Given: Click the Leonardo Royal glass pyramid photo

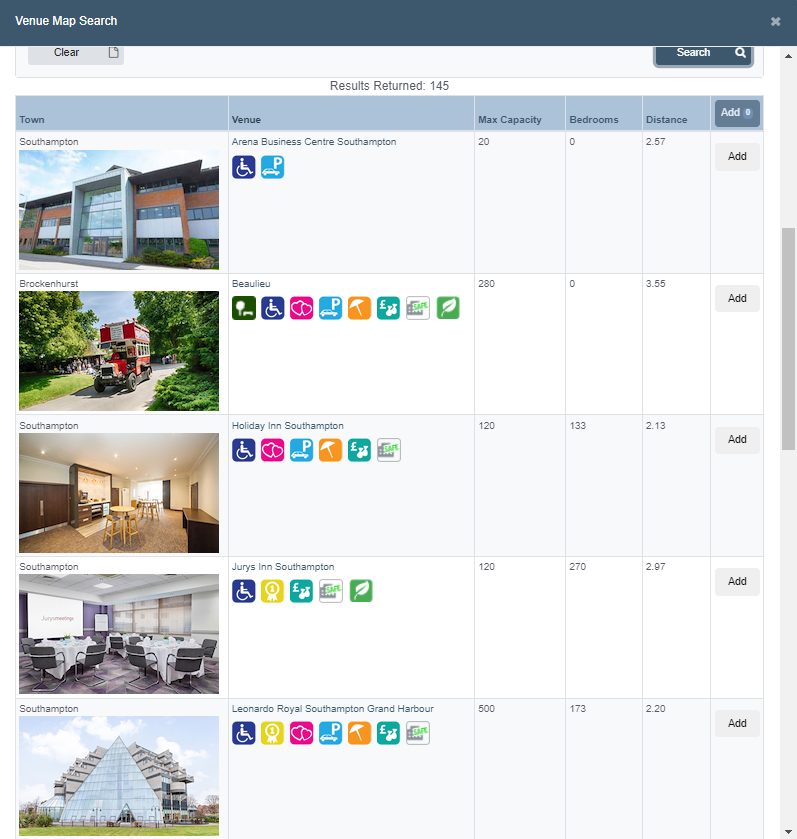Looking at the screenshot, I should [x=119, y=776].
